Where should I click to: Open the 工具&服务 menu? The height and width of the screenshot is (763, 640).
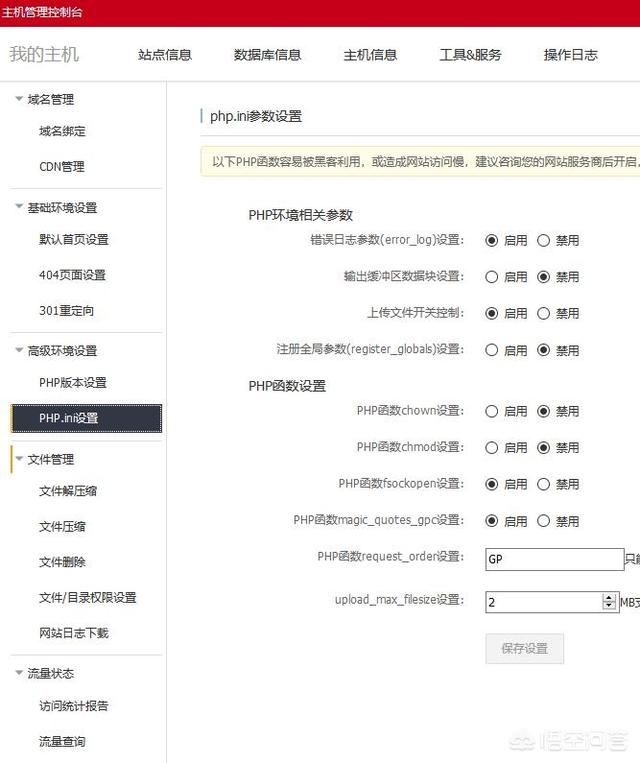[470, 55]
